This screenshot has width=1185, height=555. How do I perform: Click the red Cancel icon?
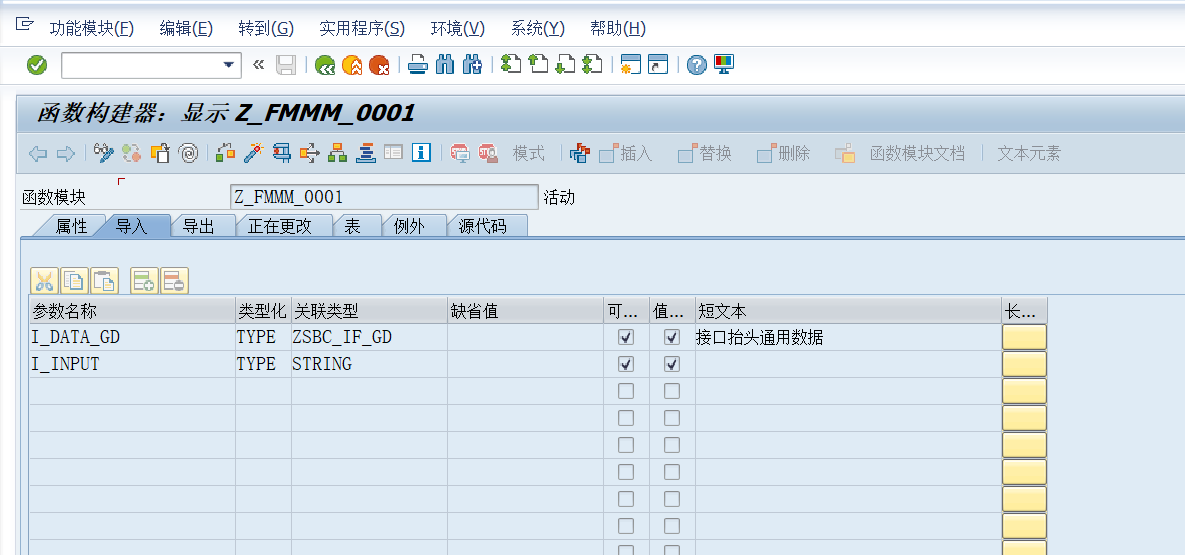coord(379,66)
